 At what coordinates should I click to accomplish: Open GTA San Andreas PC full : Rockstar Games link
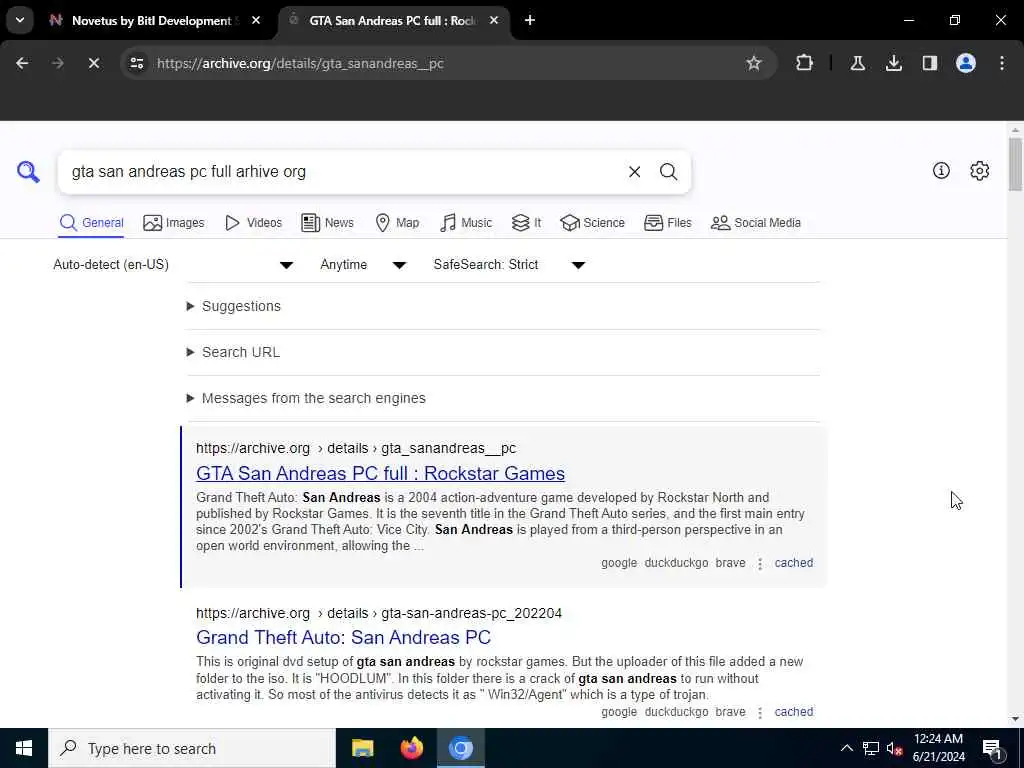coord(380,473)
